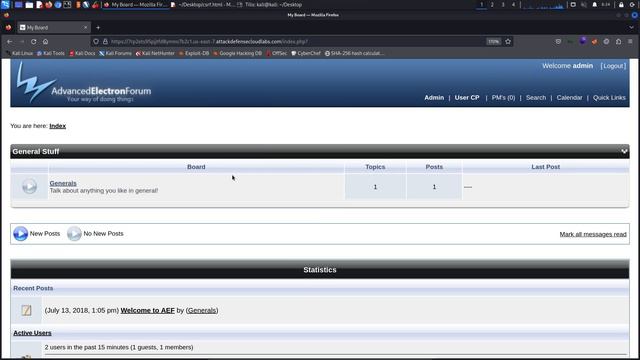Click the tracking protection shield icon
The image size is (640, 360).
click(x=96, y=41)
